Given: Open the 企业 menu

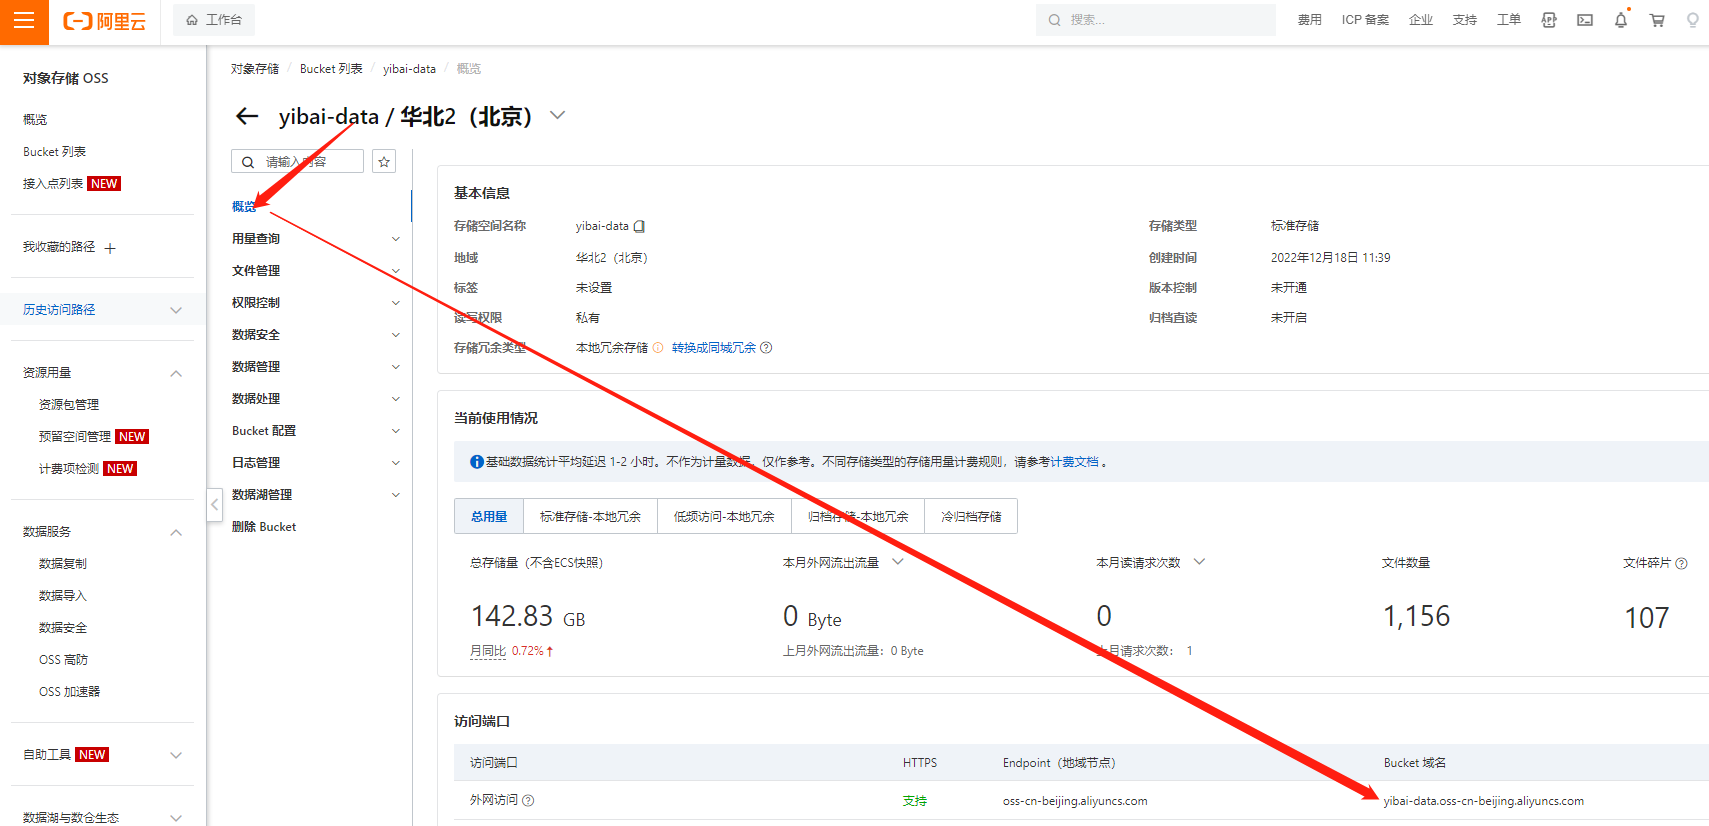Looking at the screenshot, I should tap(1421, 20).
